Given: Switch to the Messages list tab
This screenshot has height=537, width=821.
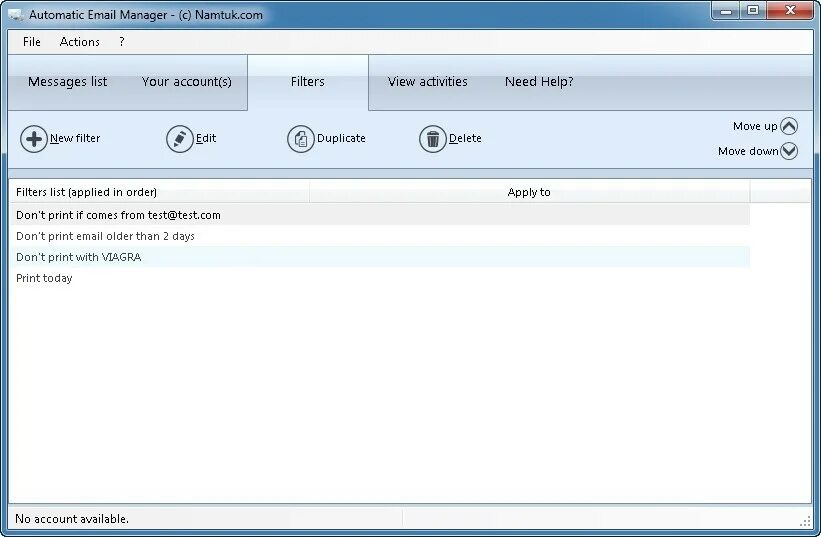Looking at the screenshot, I should coord(68,82).
